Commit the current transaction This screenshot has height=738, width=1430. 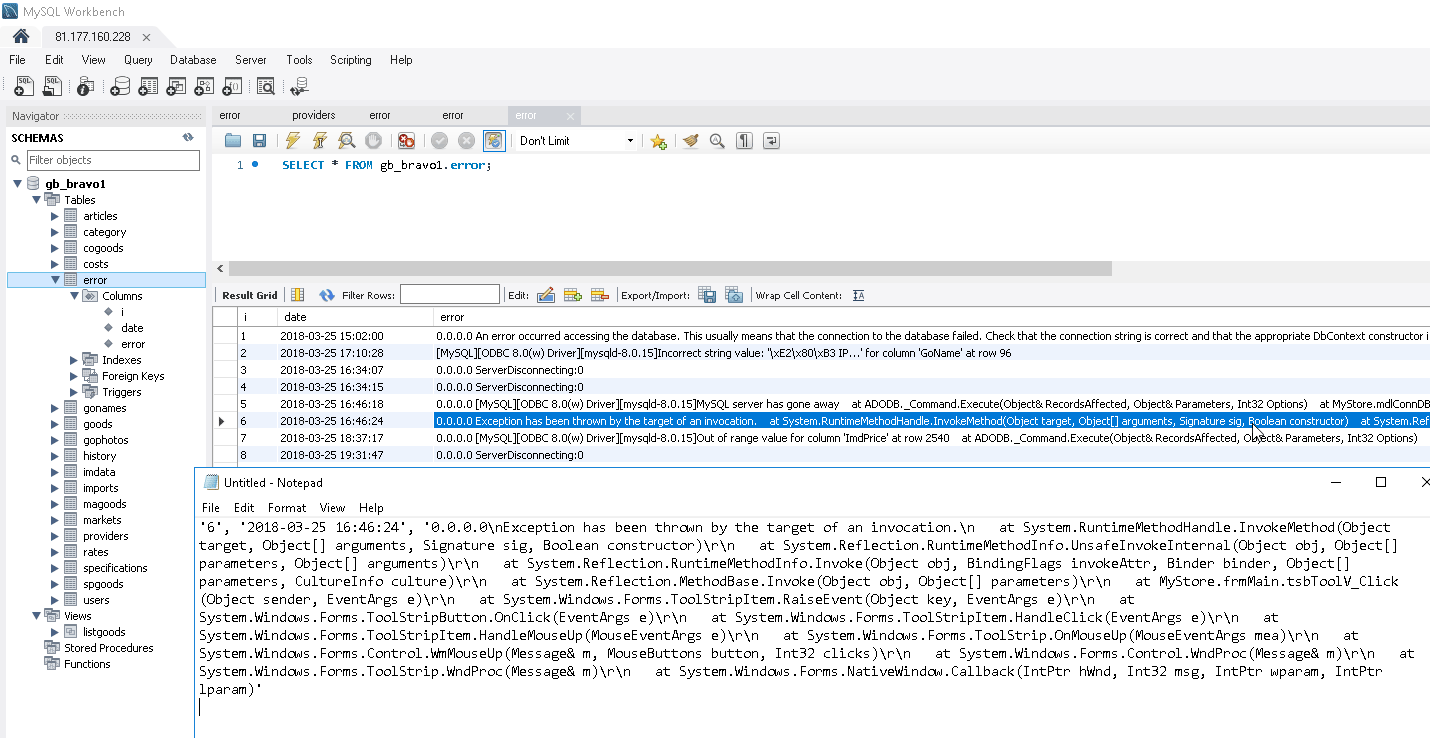(439, 141)
